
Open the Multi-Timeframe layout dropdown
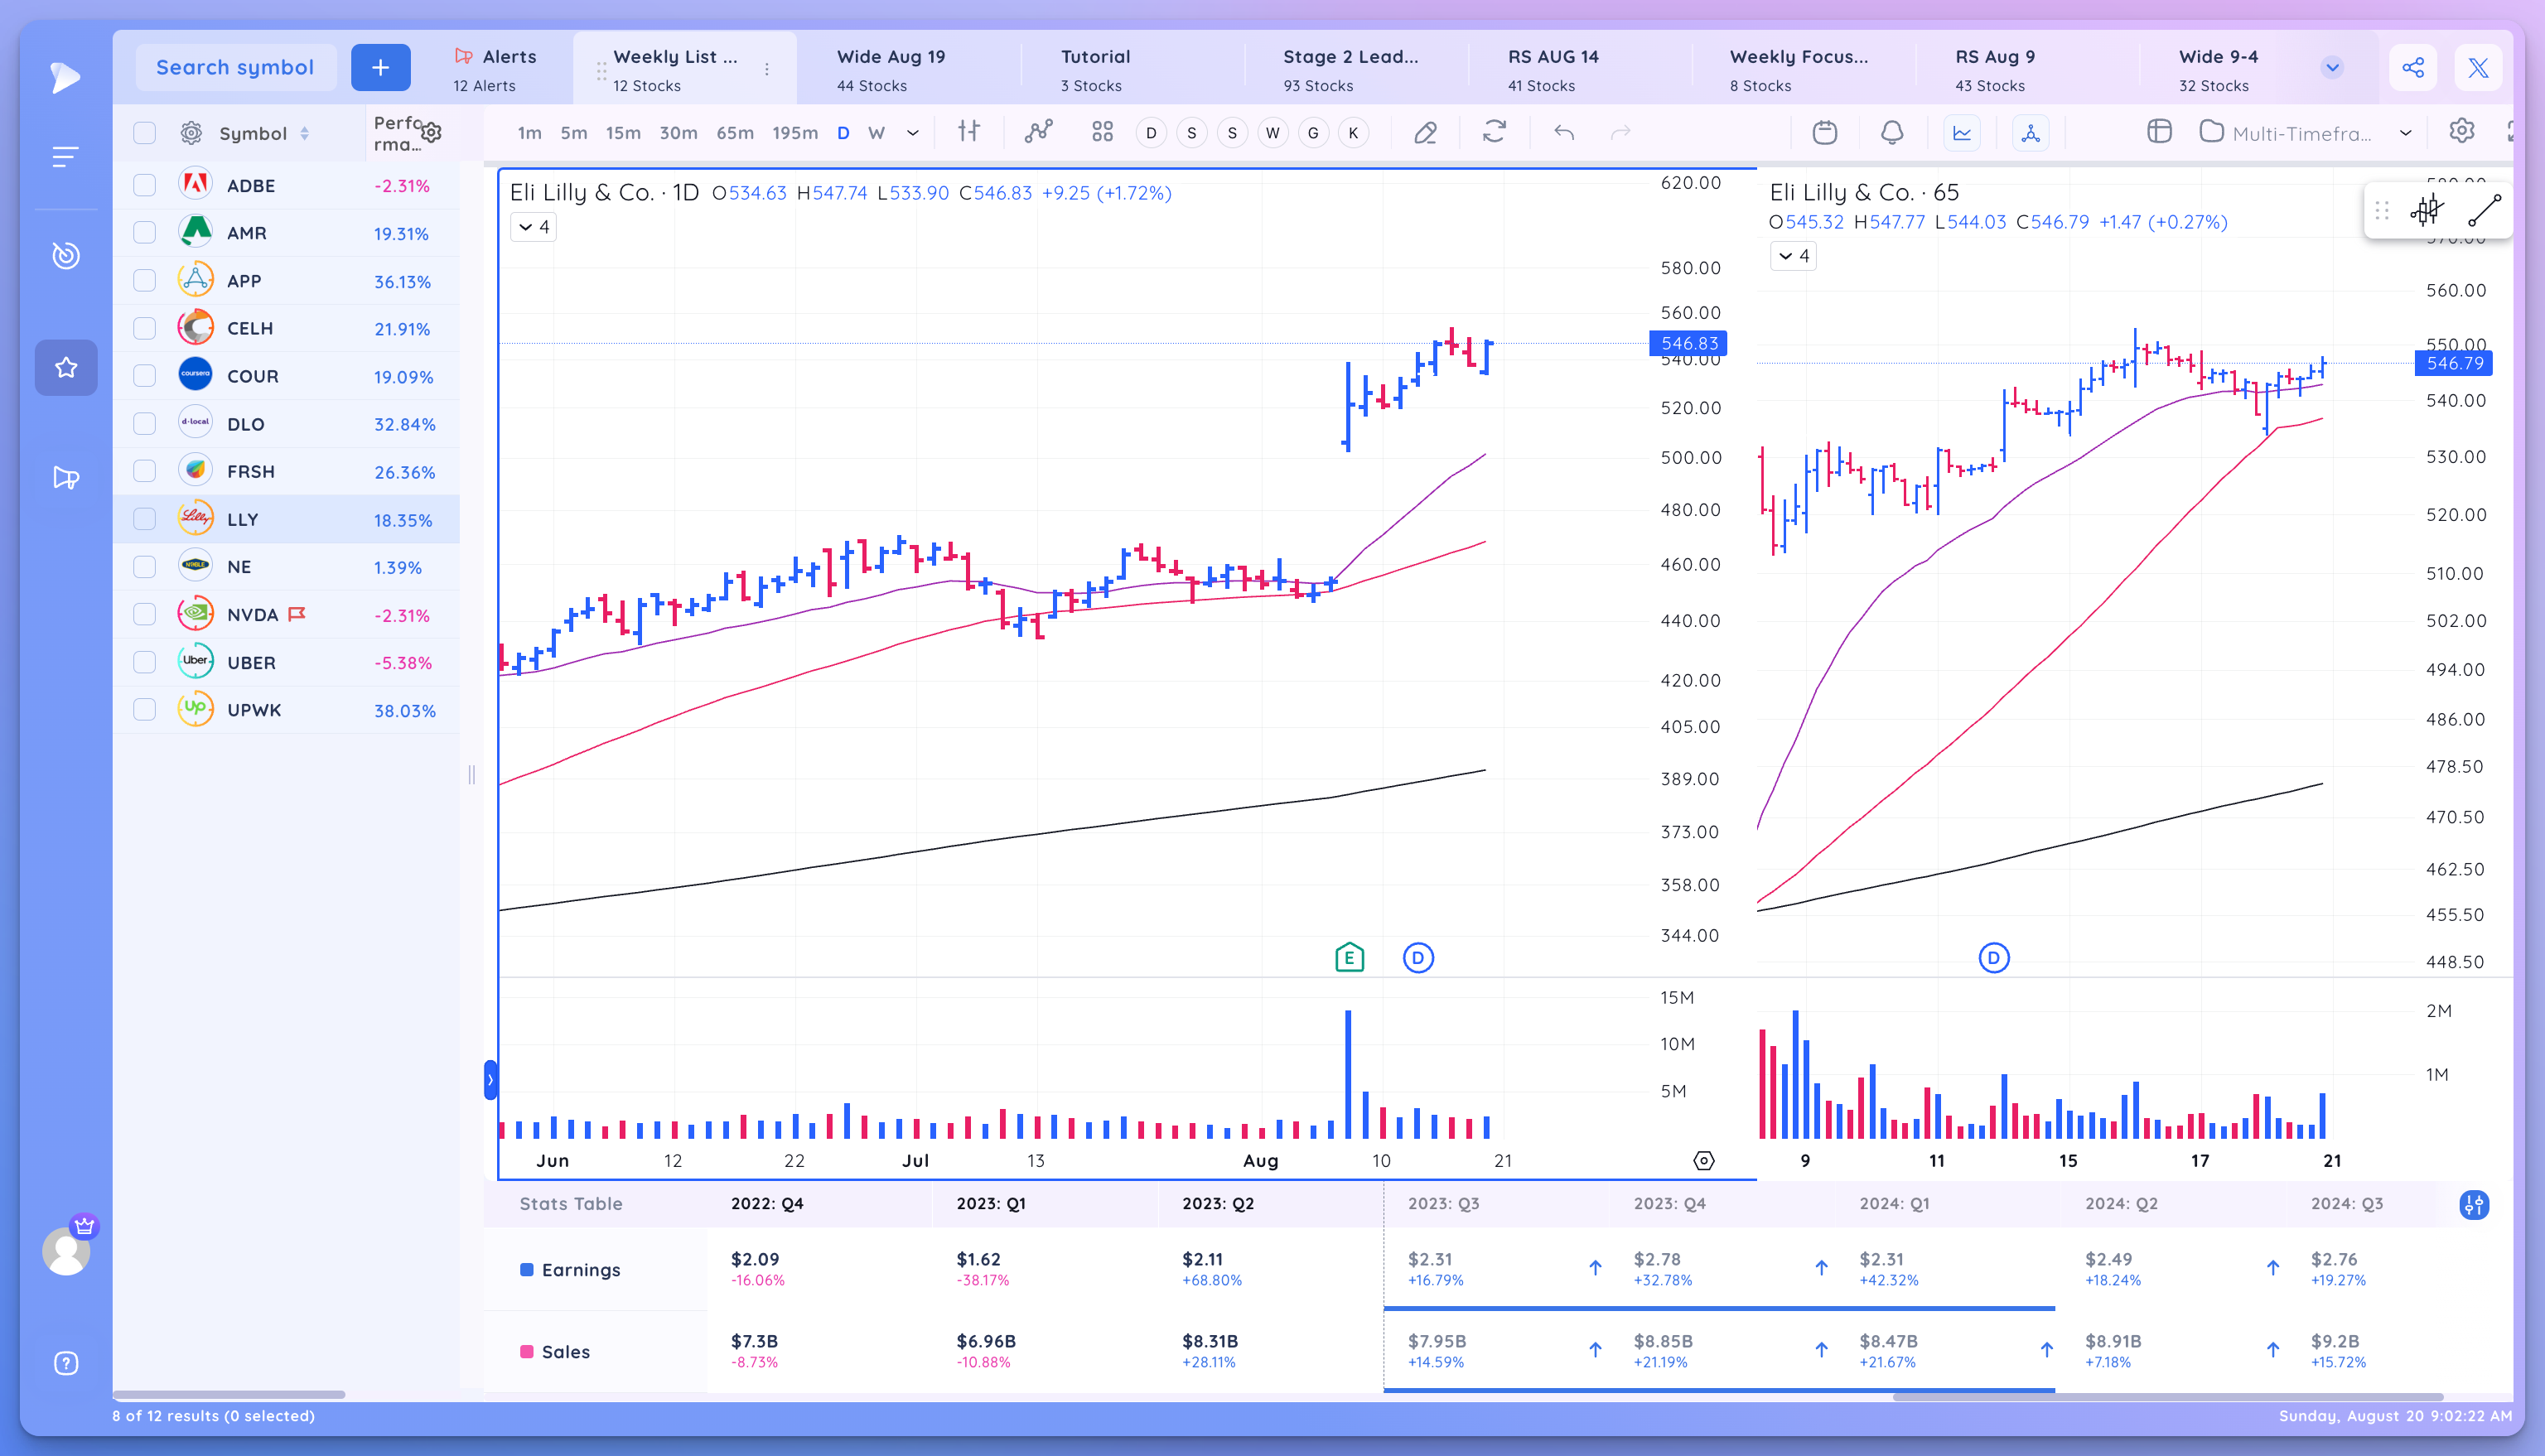(x=2308, y=133)
